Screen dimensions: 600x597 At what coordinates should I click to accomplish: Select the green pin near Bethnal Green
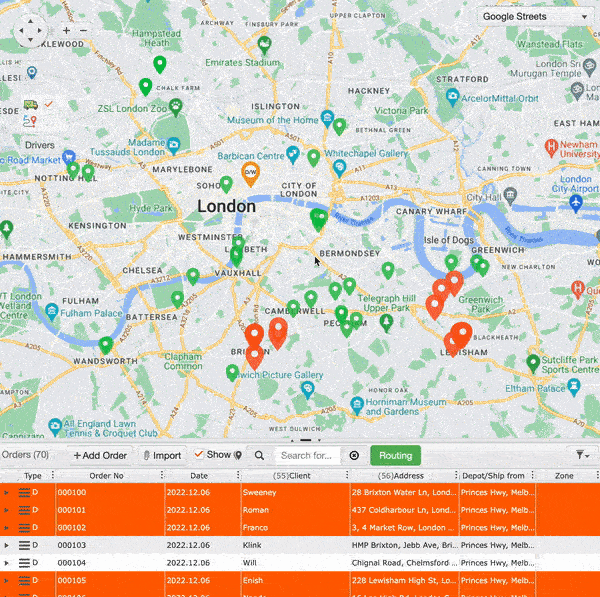pos(339,127)
